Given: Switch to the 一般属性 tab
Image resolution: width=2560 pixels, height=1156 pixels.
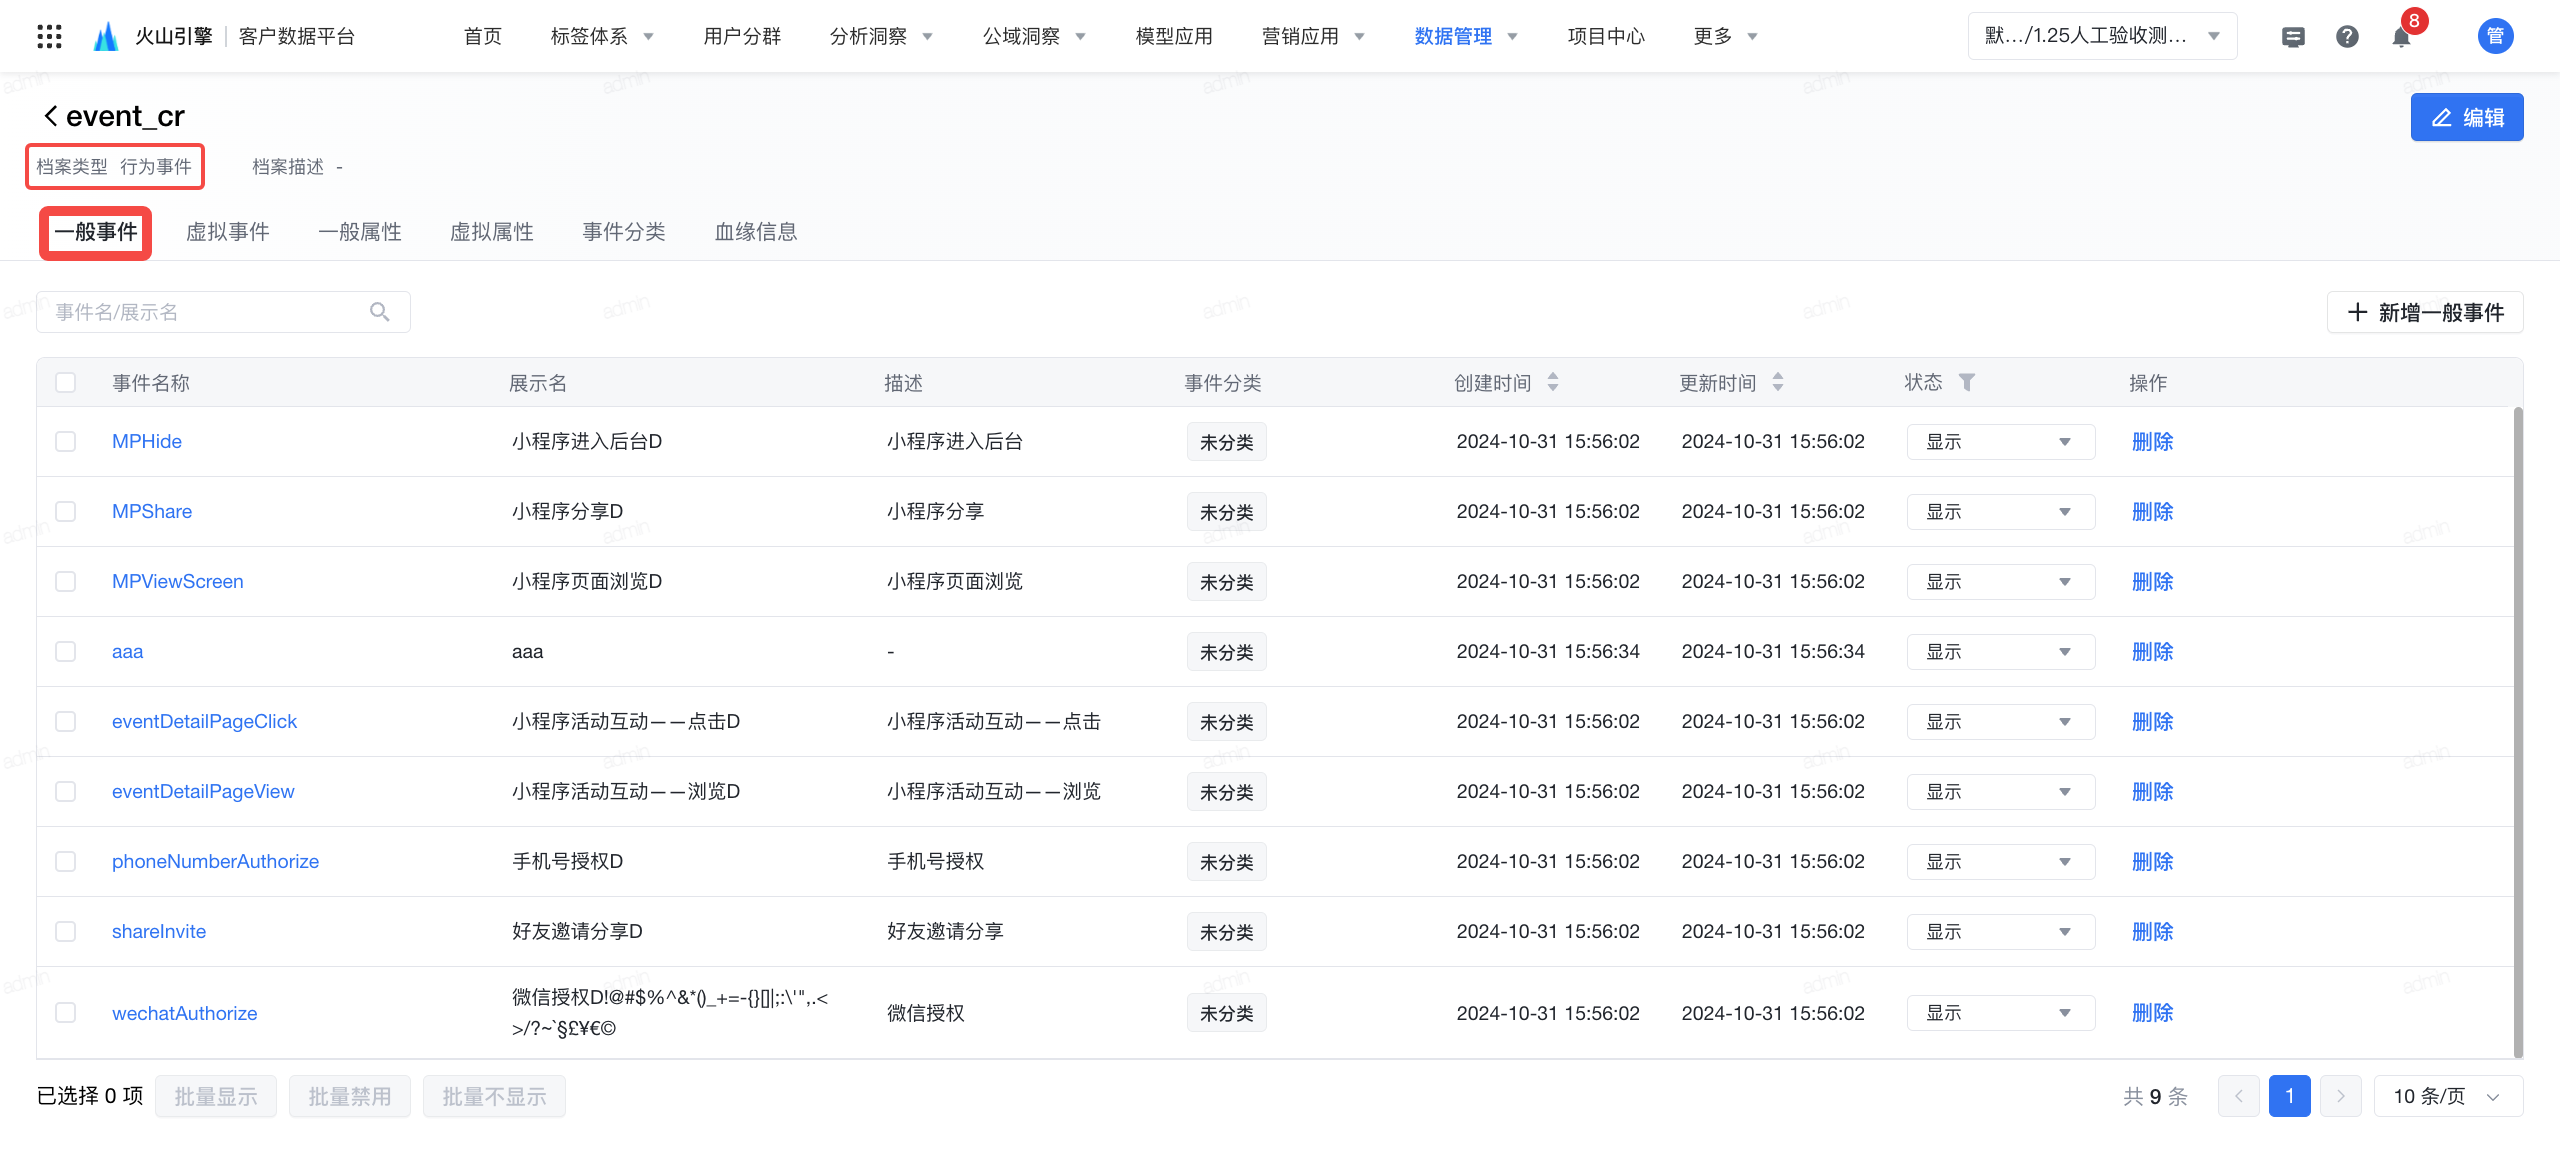Looking at the screenshot, I should coord(360,232).
